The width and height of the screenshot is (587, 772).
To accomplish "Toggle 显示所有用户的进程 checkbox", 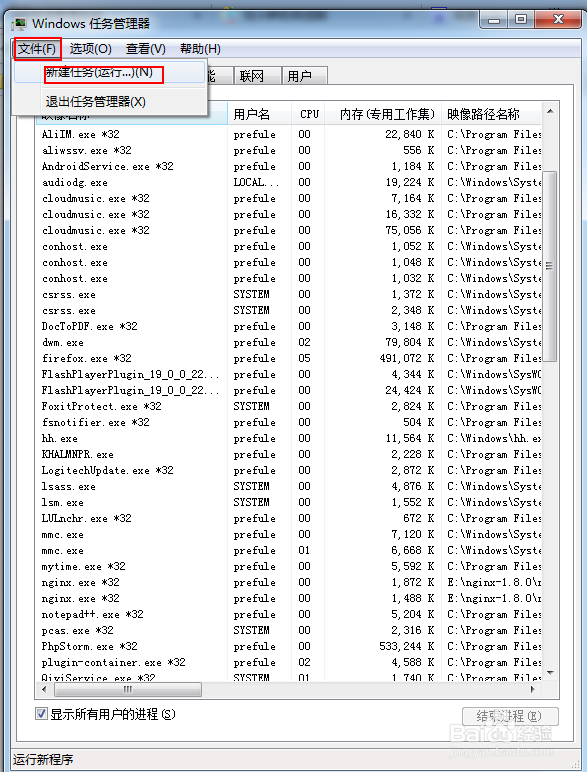I will coord(41,713).
